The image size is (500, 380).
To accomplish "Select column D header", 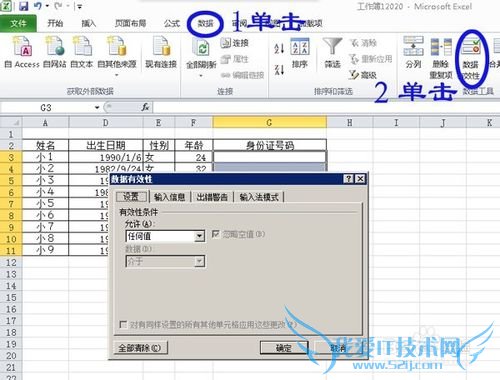I will coord(106,123).
